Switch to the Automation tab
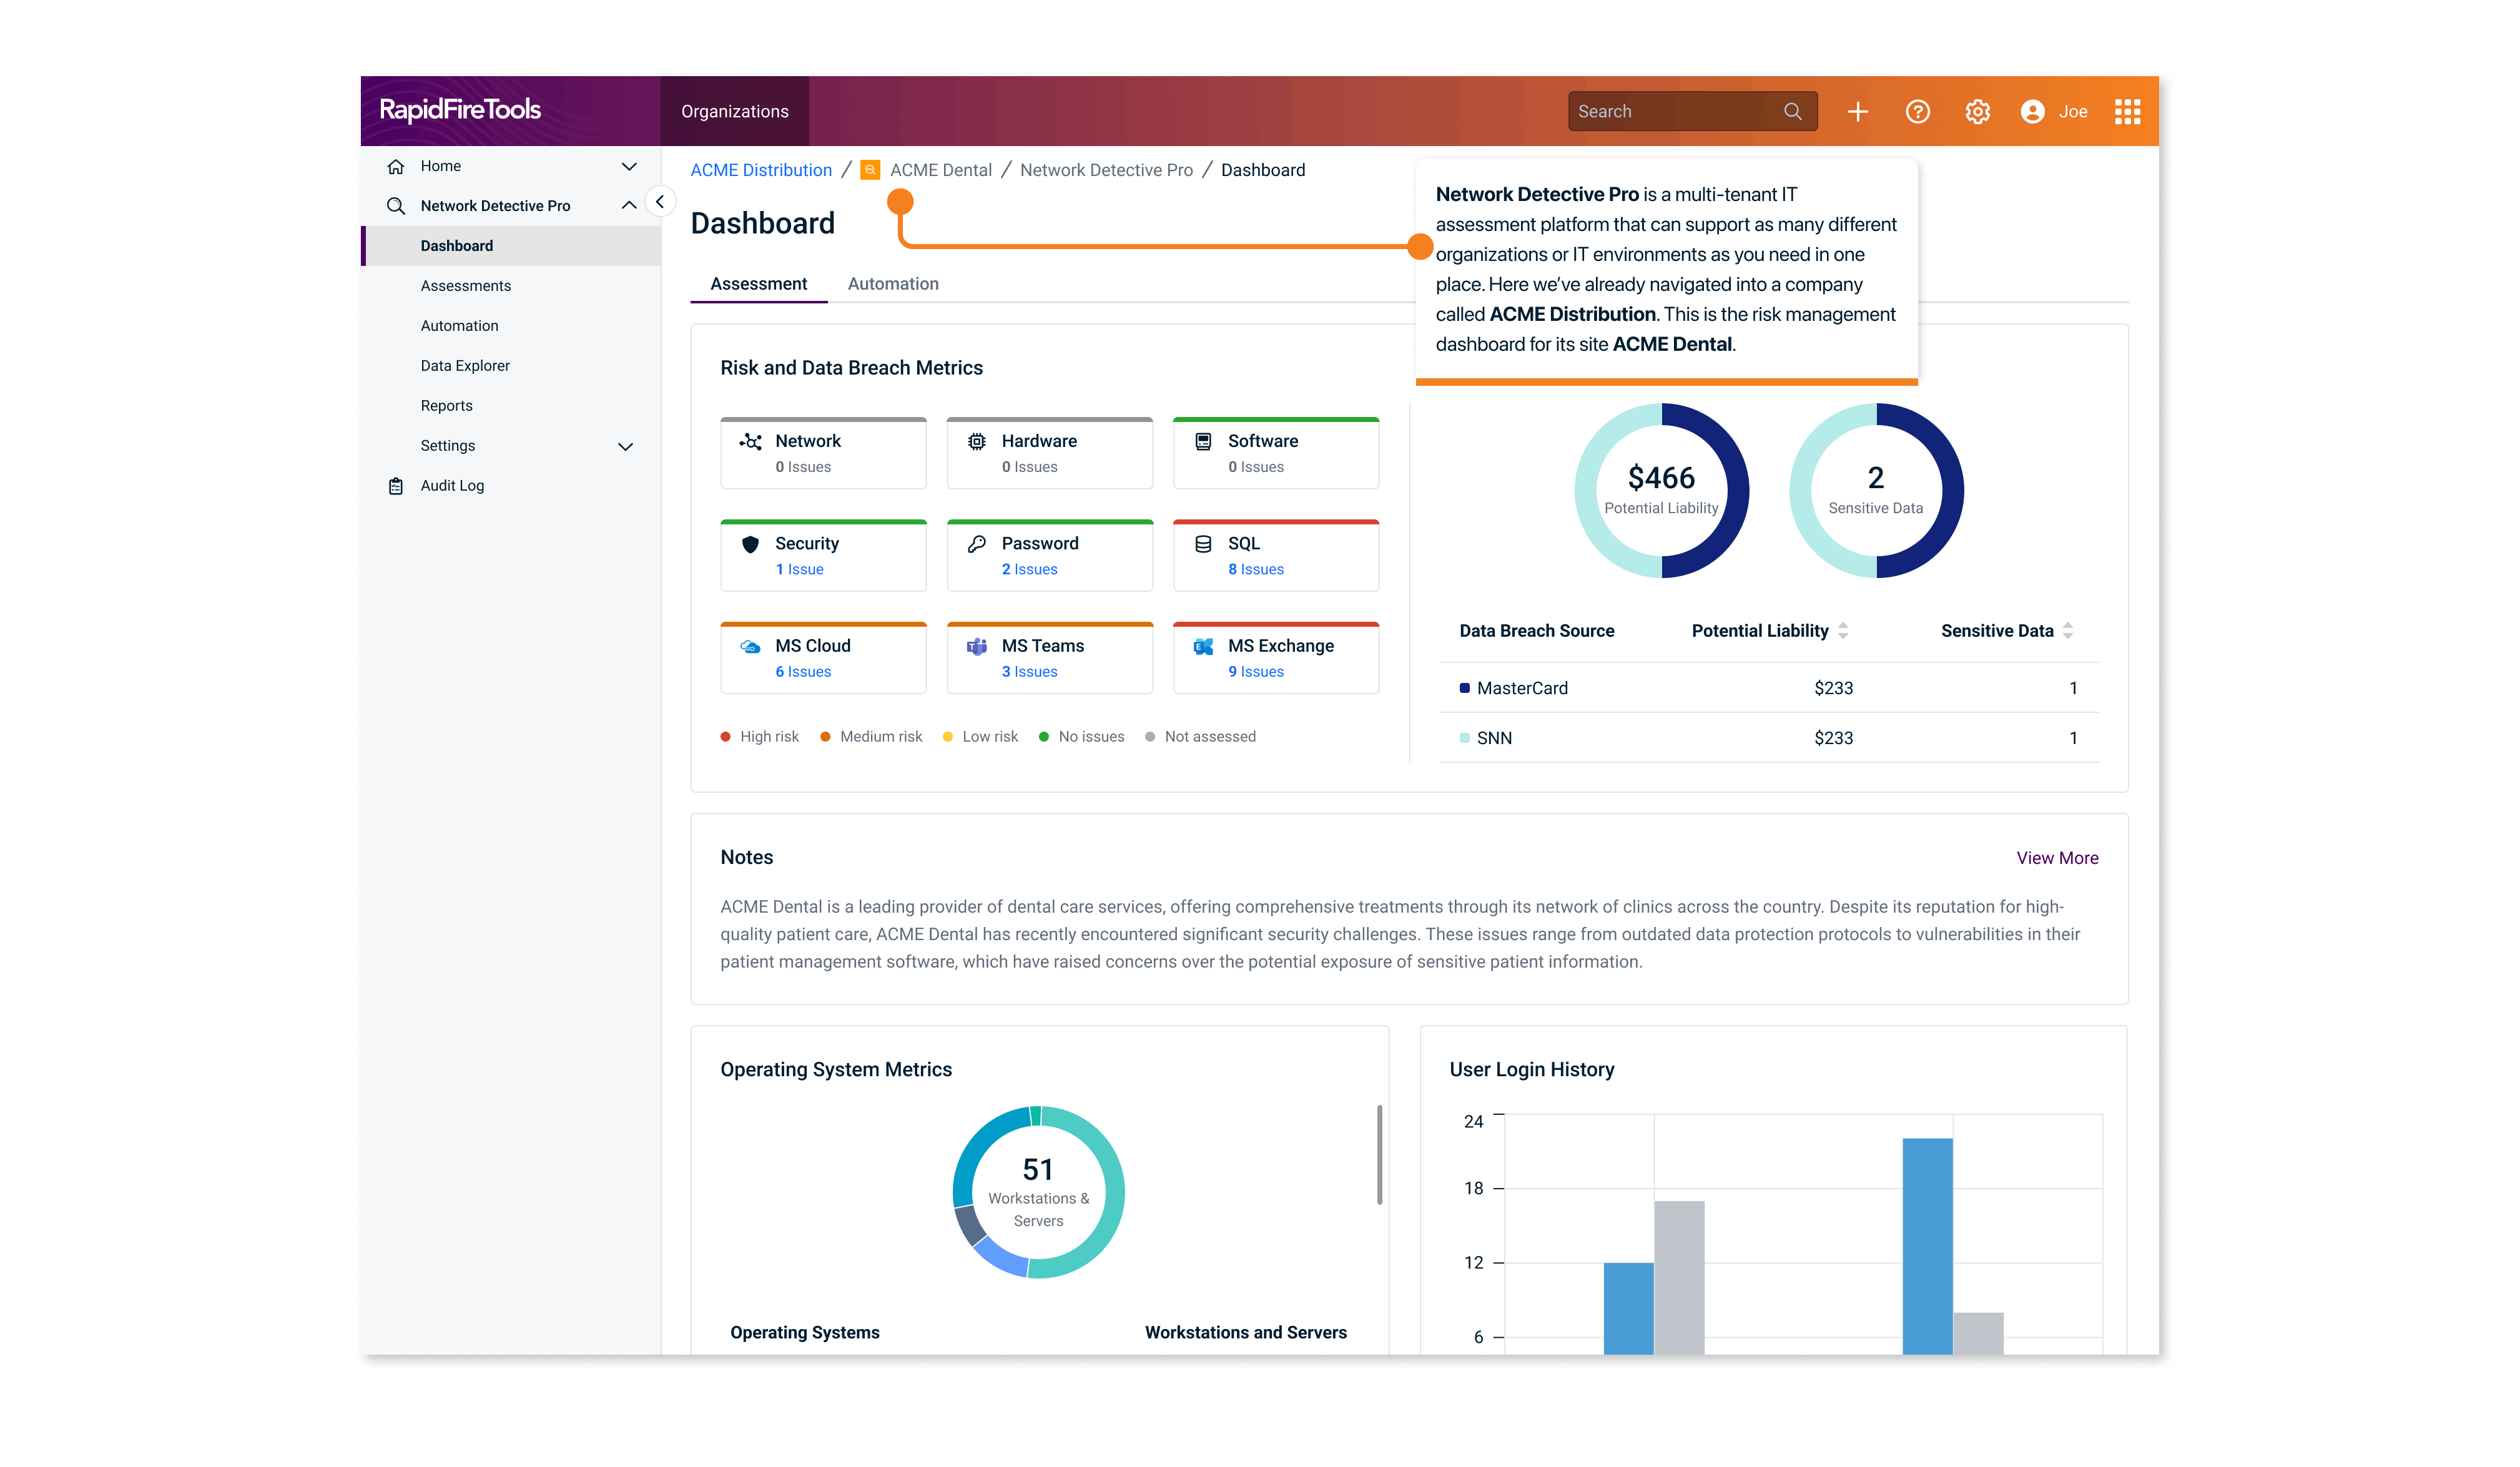 pyautogui.click(x=893, y=283)
